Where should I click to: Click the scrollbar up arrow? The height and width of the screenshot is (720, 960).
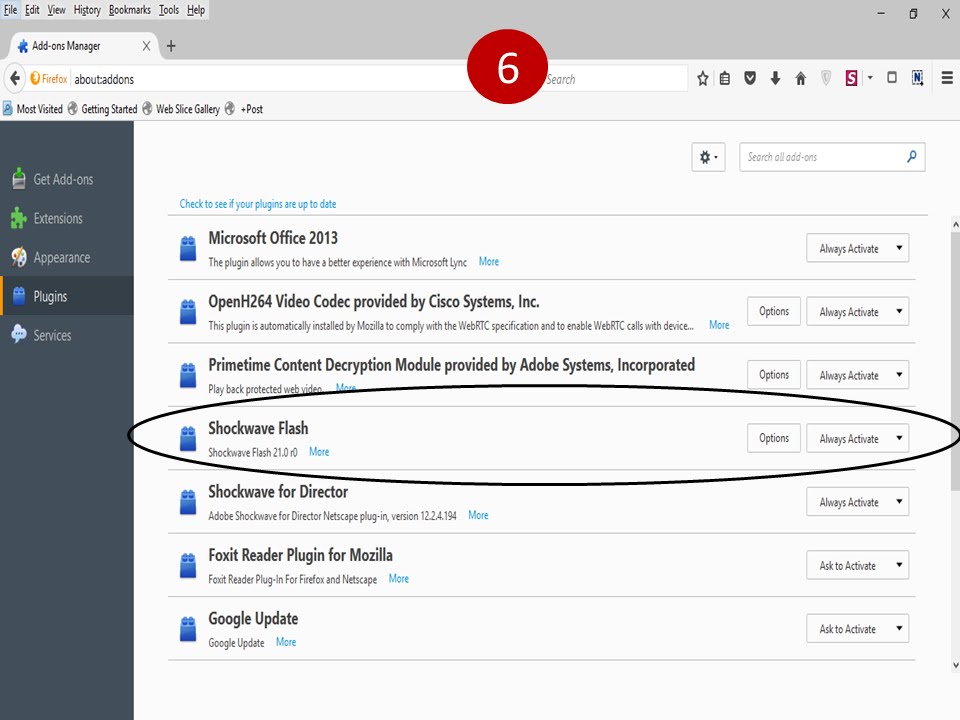(955, 225)
